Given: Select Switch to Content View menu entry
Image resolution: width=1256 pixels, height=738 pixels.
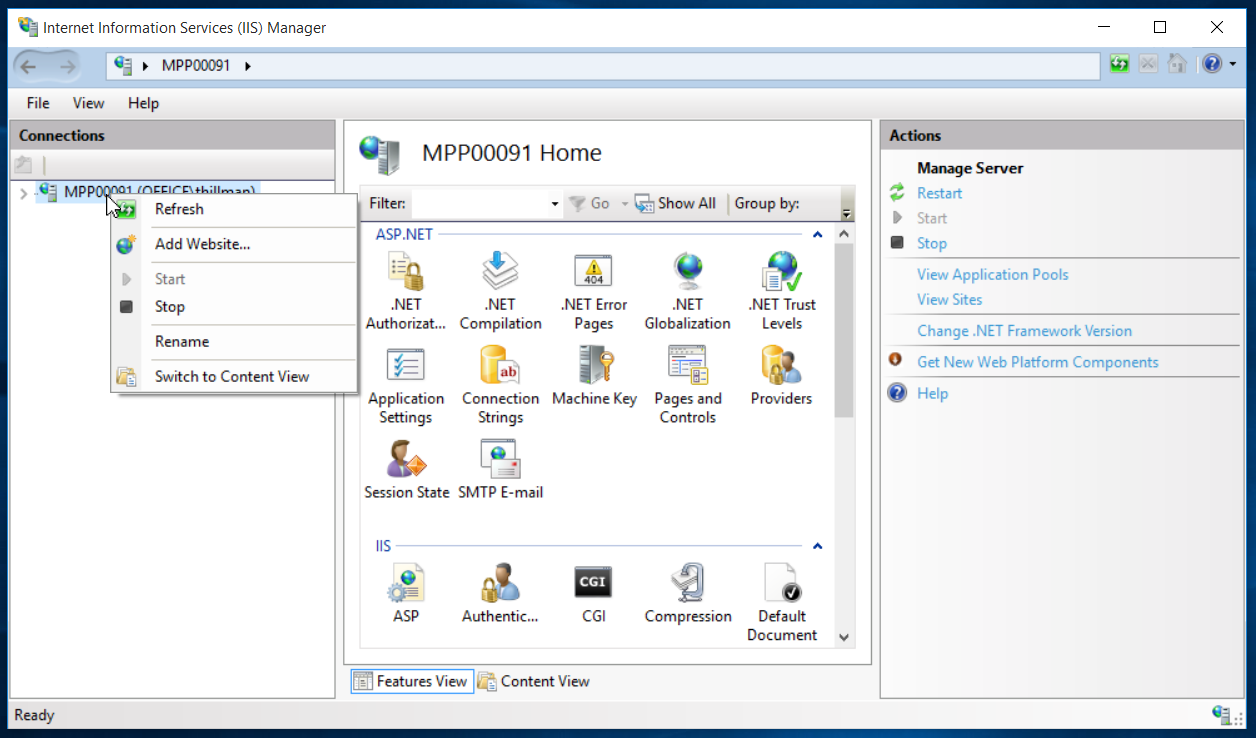Looking at the screenshot, I should pyautogui.click(x=231, y=377).
